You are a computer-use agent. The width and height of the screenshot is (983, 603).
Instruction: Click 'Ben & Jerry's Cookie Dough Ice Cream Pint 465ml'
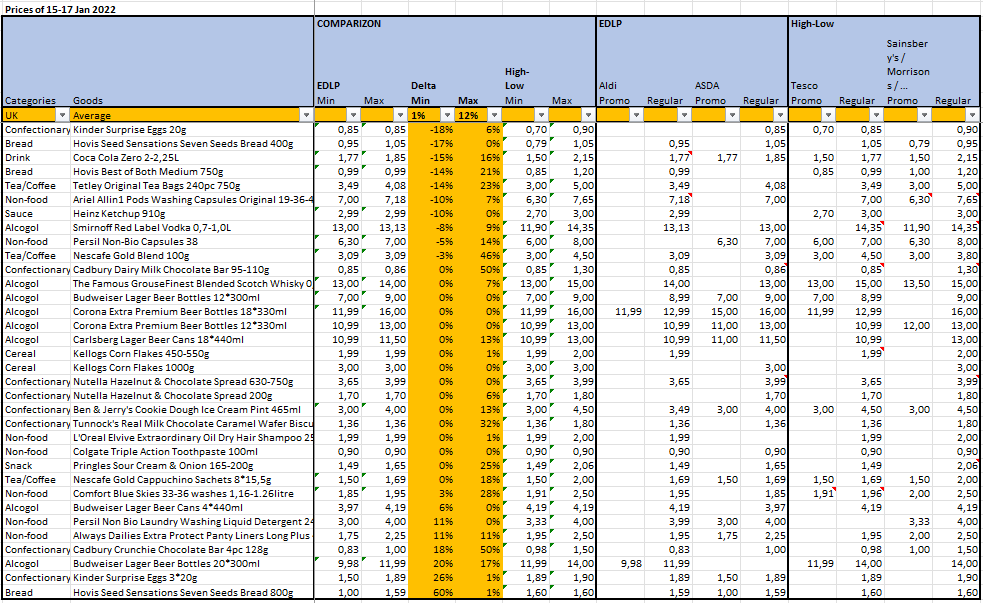click(x=187, y=410)
